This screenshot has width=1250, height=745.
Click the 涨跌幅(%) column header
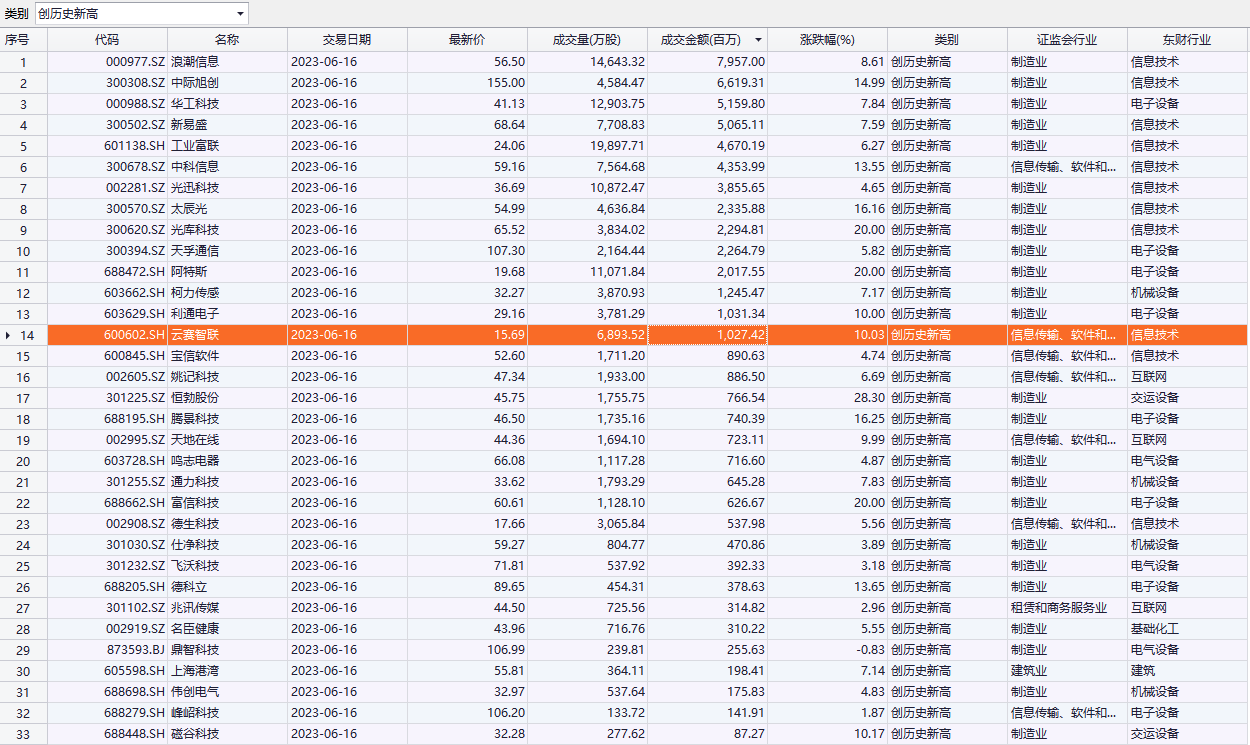(827, 40)
